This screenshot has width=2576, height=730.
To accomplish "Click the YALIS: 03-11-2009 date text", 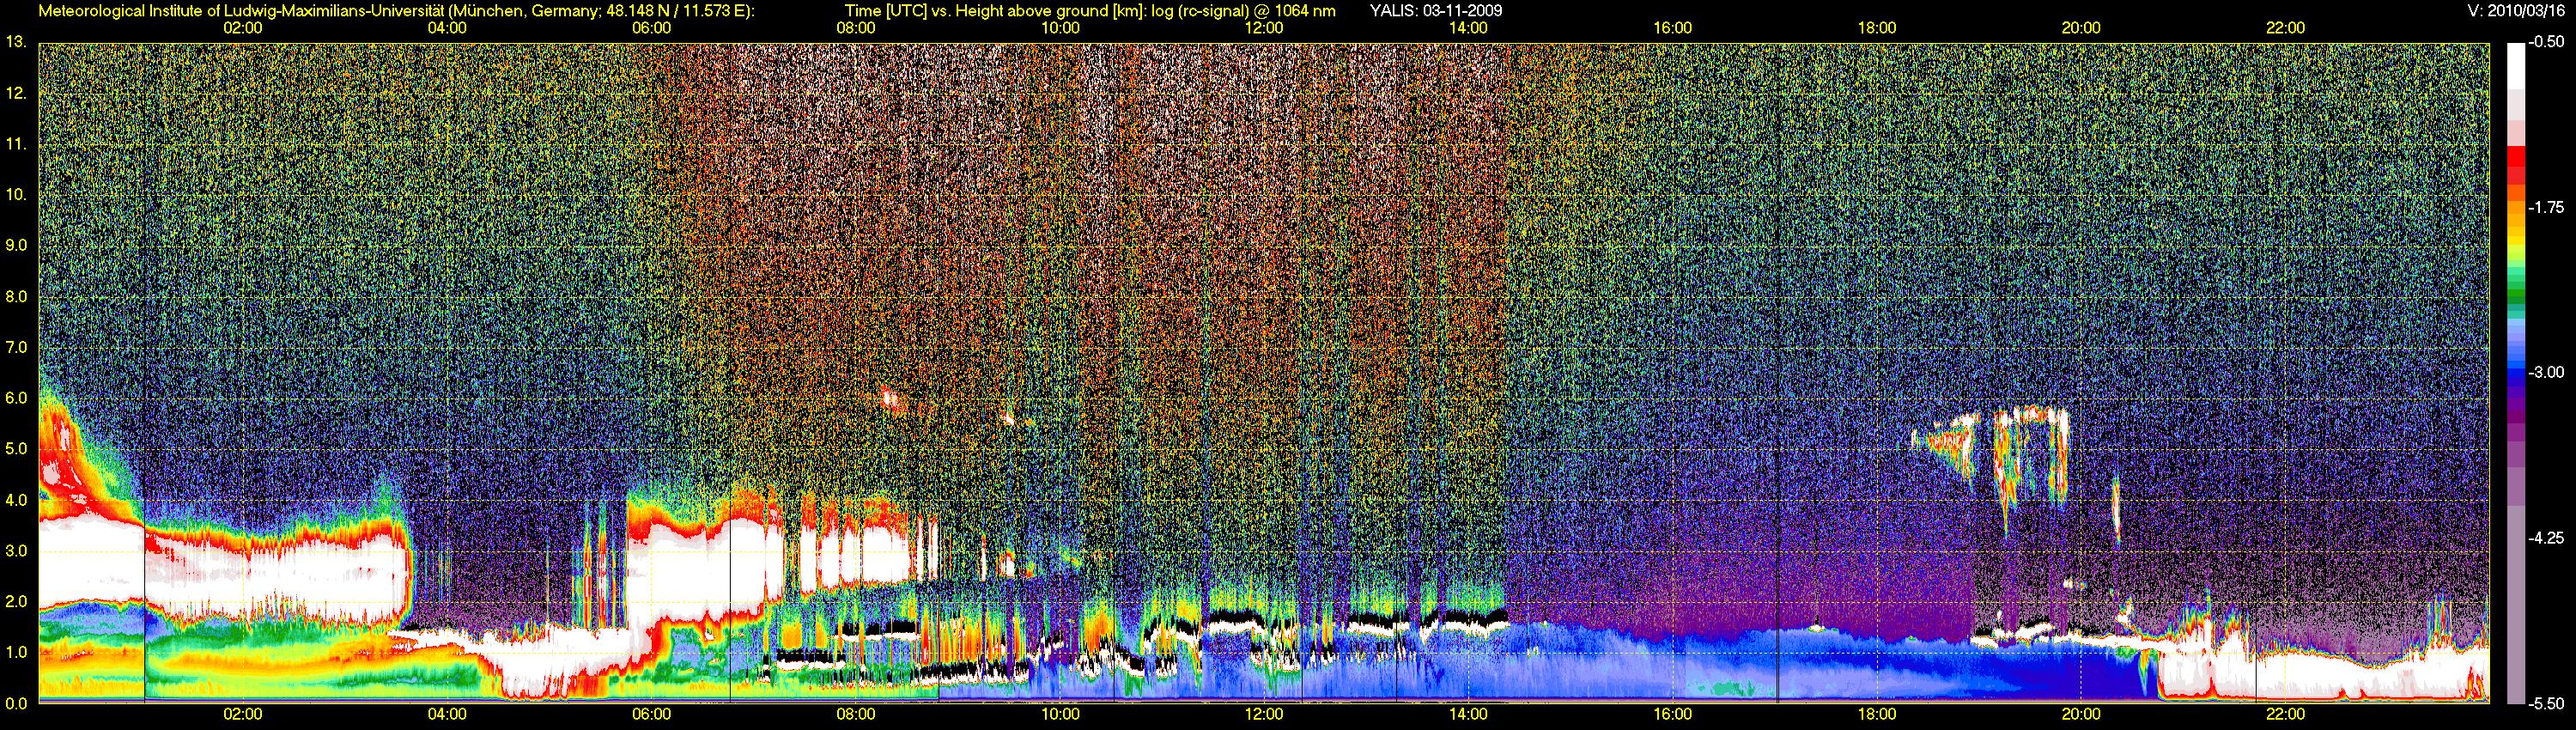I will pyautogui.click(x=1435, y=11).
